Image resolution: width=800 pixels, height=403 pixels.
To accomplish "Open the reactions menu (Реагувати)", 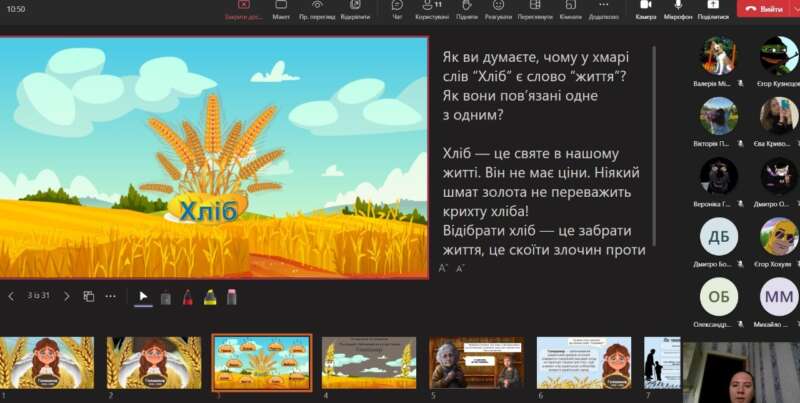I will 497,9.
